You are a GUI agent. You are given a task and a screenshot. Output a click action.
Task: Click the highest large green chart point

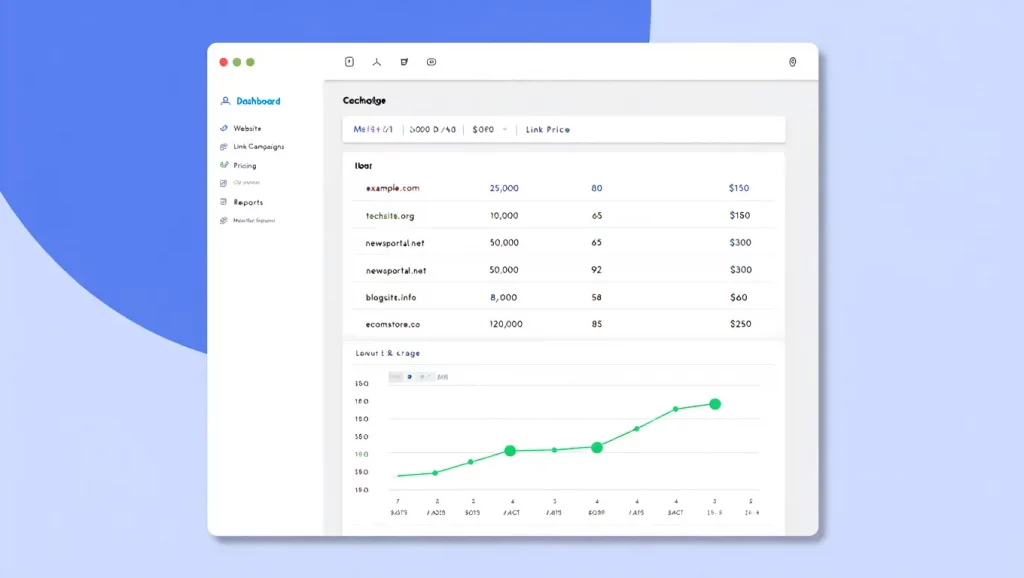715,404
